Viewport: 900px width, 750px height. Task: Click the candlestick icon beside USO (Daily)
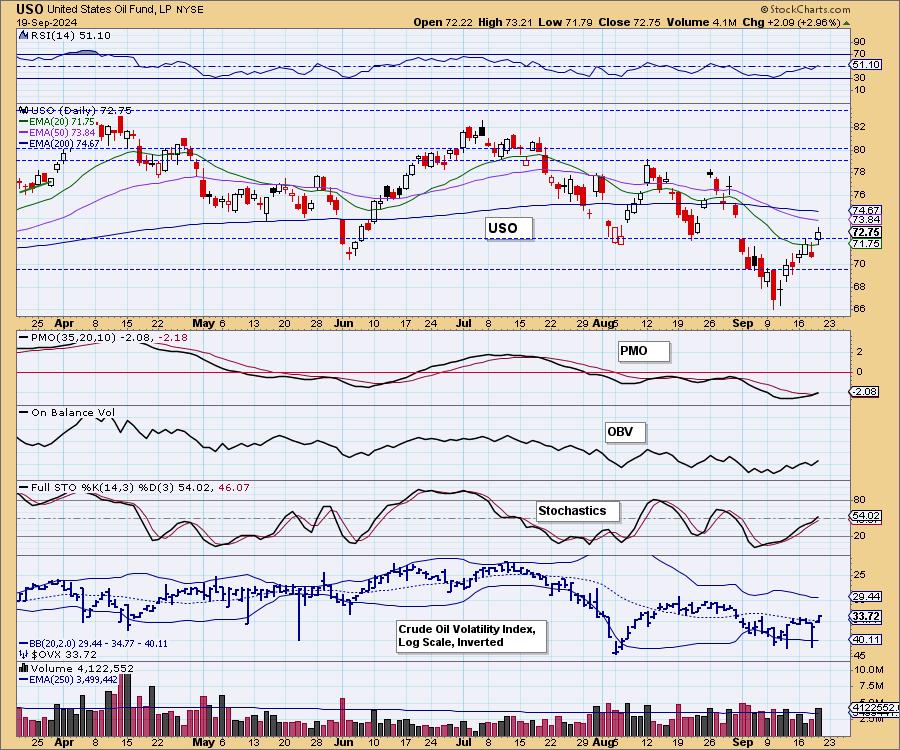[24, 110]
